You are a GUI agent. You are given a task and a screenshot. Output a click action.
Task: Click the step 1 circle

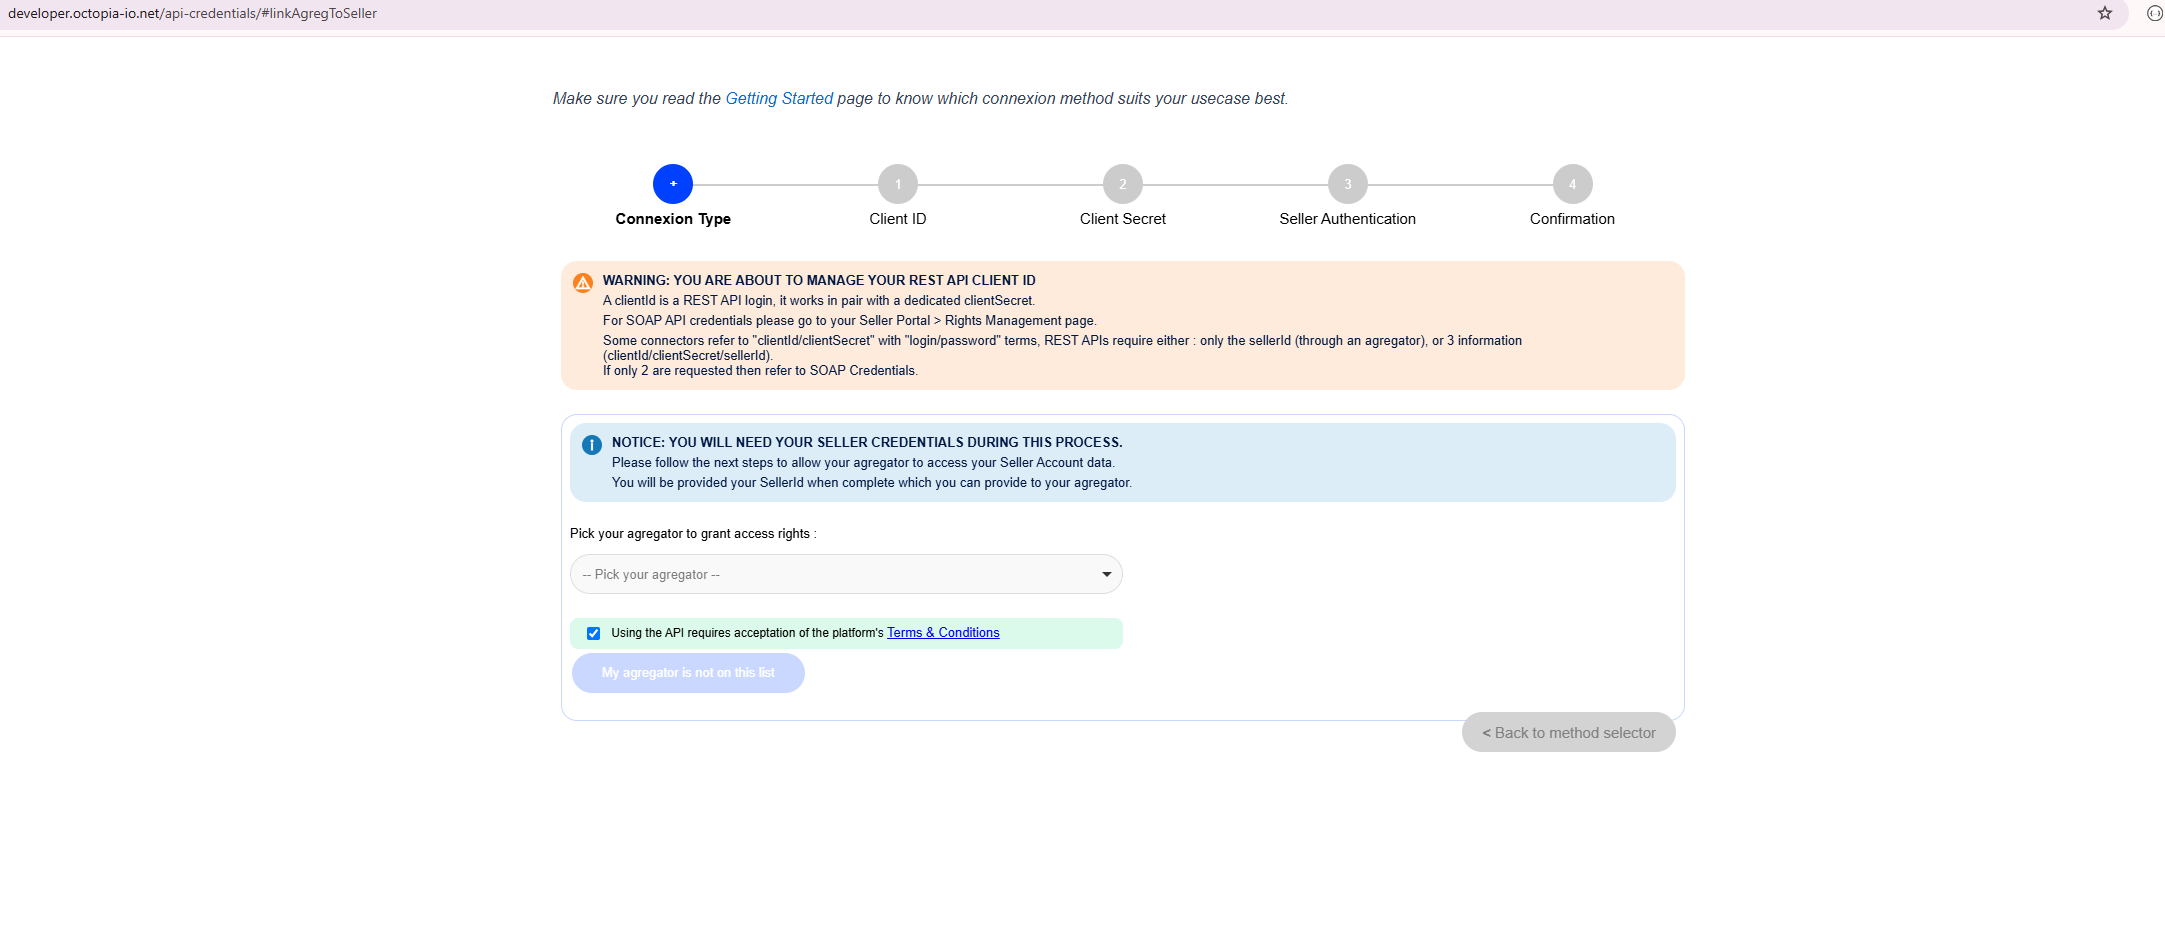tap(898, 184)
